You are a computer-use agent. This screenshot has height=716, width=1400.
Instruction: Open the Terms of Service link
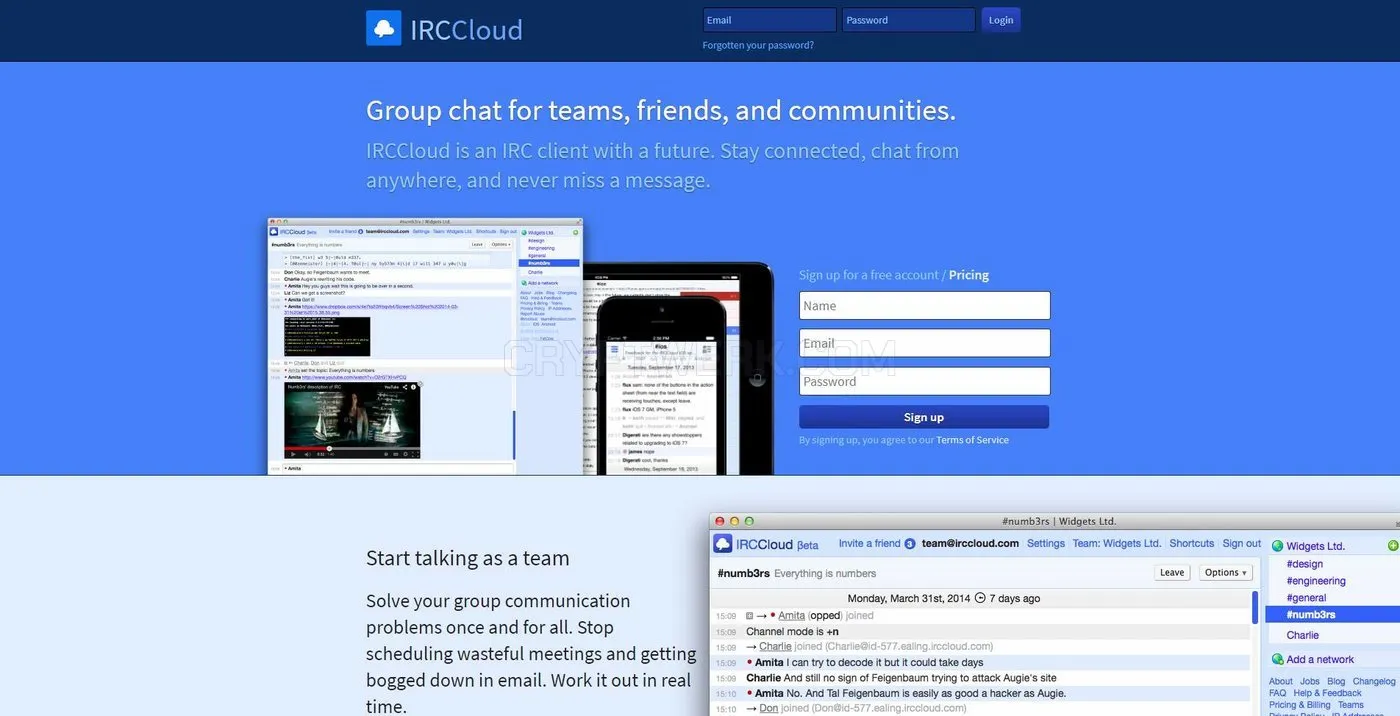click(x=972, y=440)
